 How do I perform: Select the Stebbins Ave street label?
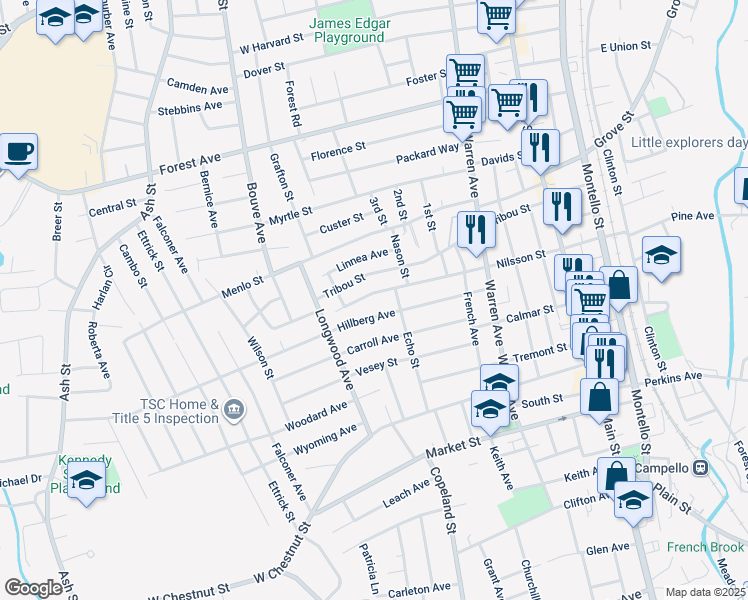(190, 108)
